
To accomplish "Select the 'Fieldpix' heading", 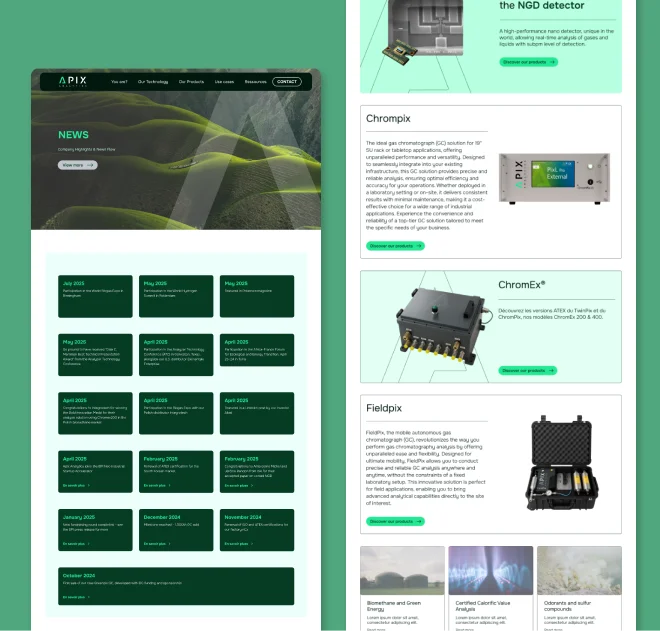I will [384, 408].
